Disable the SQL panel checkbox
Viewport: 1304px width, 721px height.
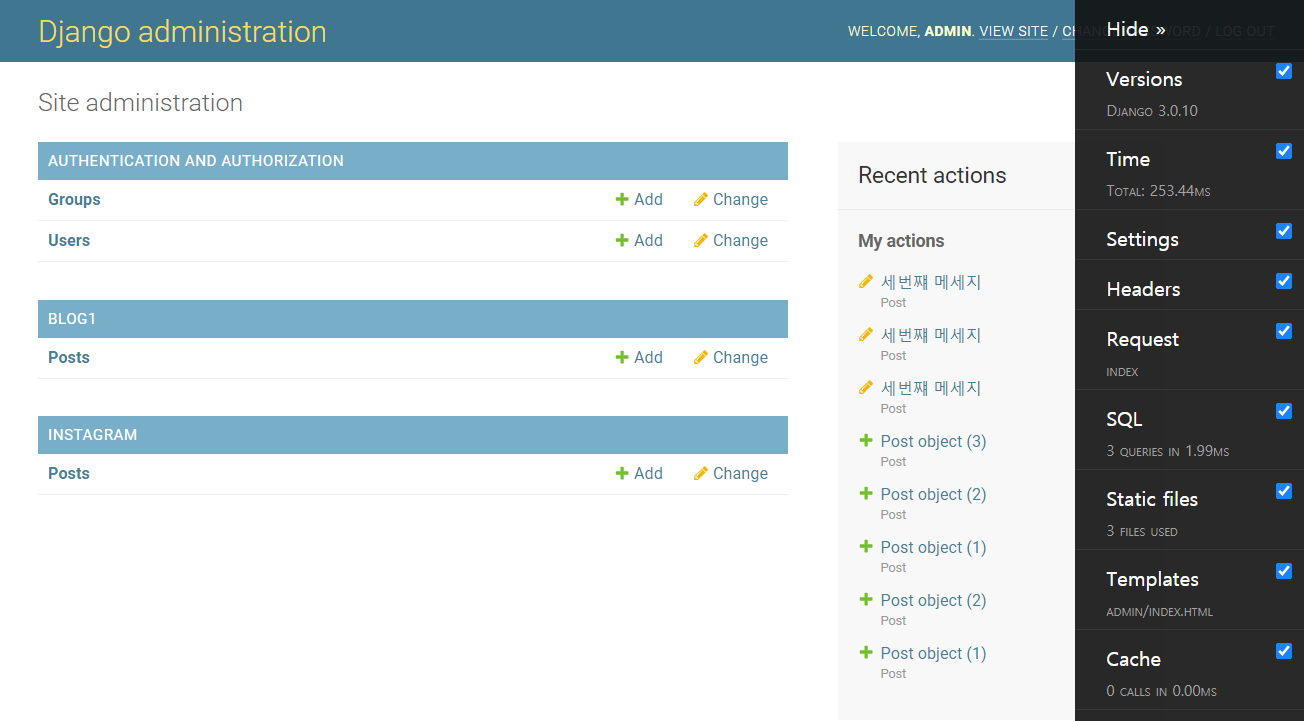coord(1284,411)
